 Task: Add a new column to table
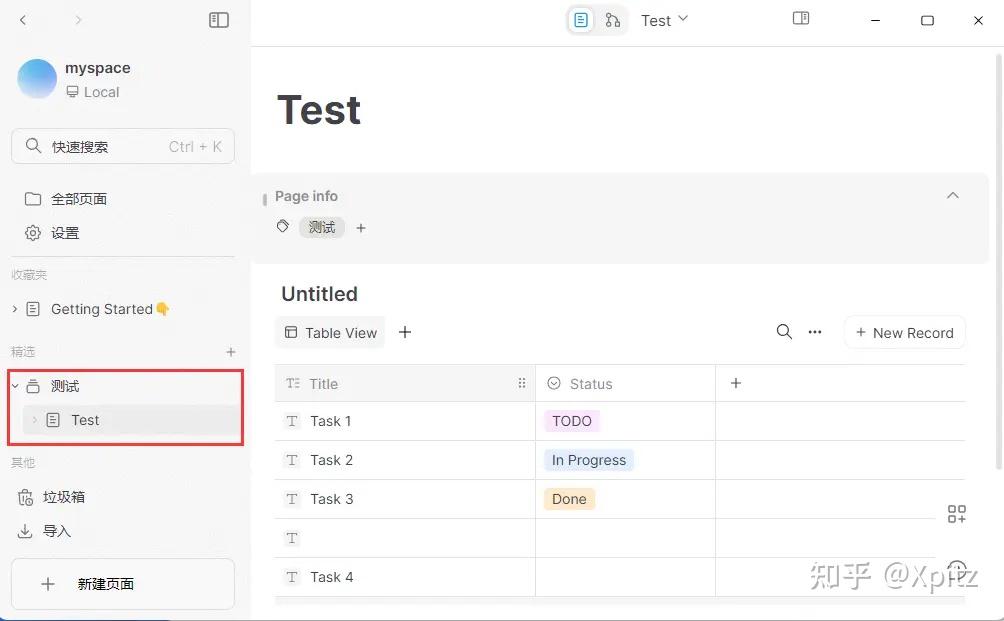pyautogui.click(x=736, y=383)
